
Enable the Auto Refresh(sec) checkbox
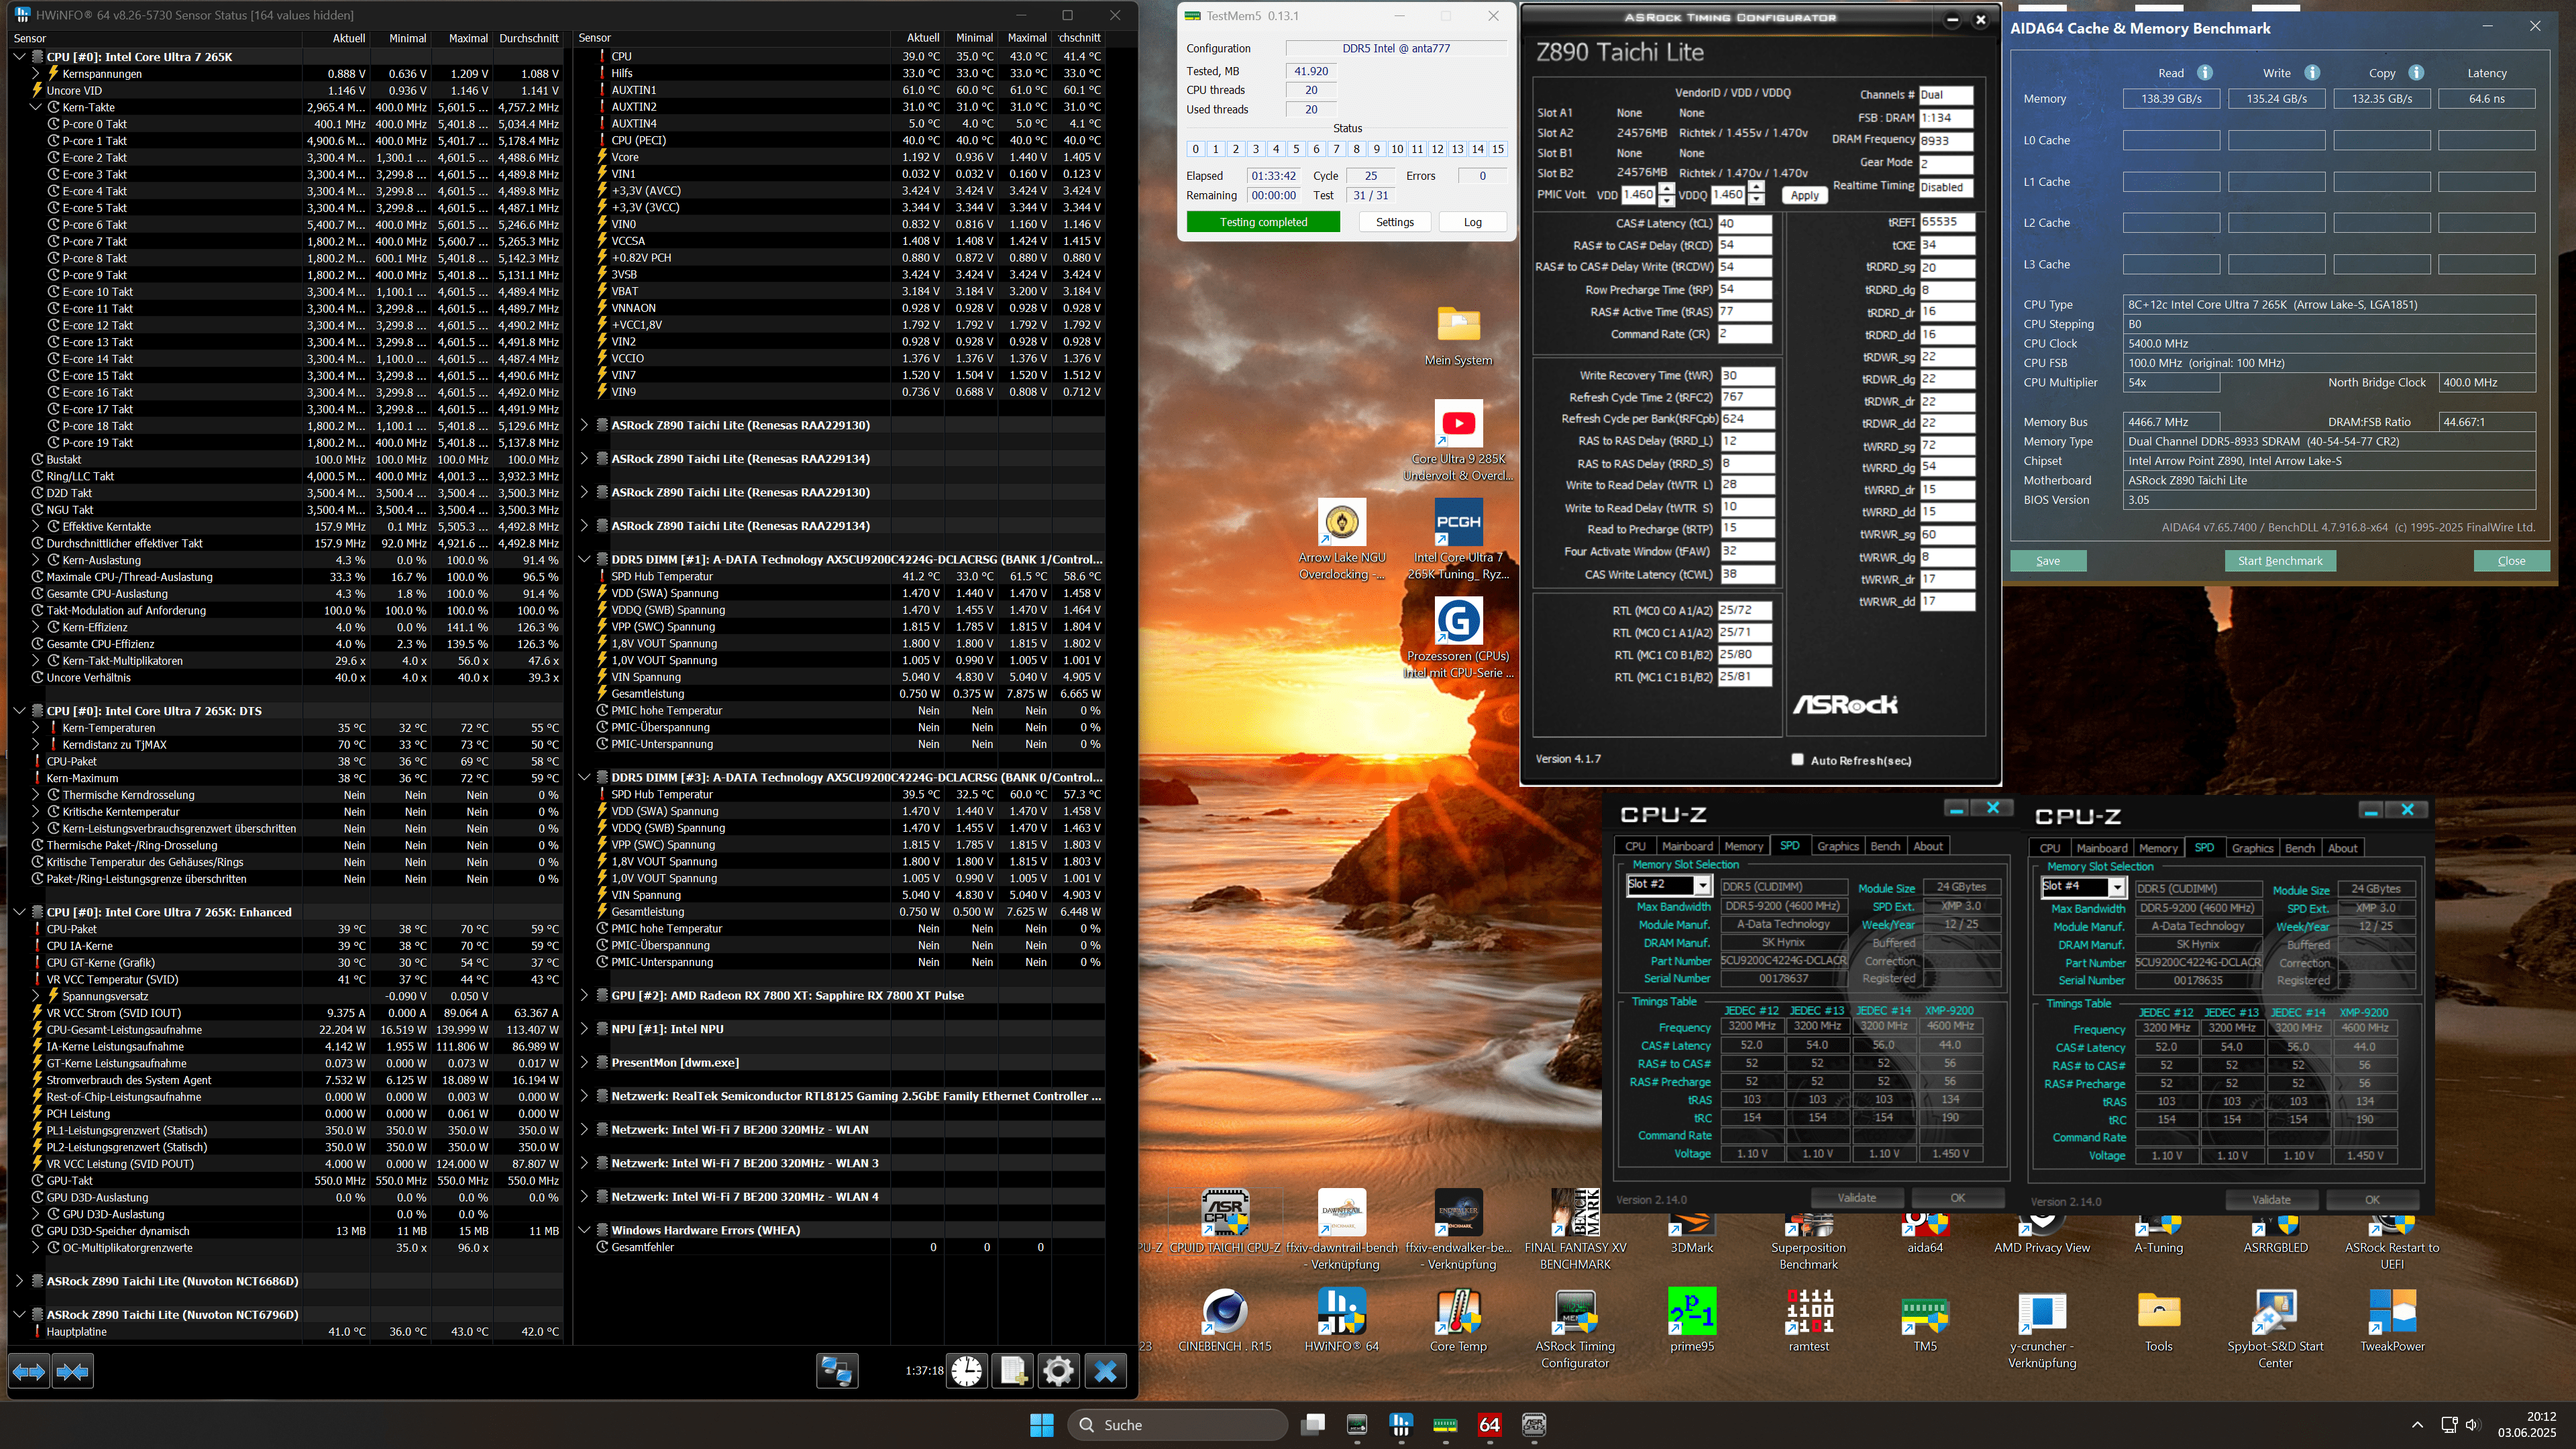(x=1797, y=759)
